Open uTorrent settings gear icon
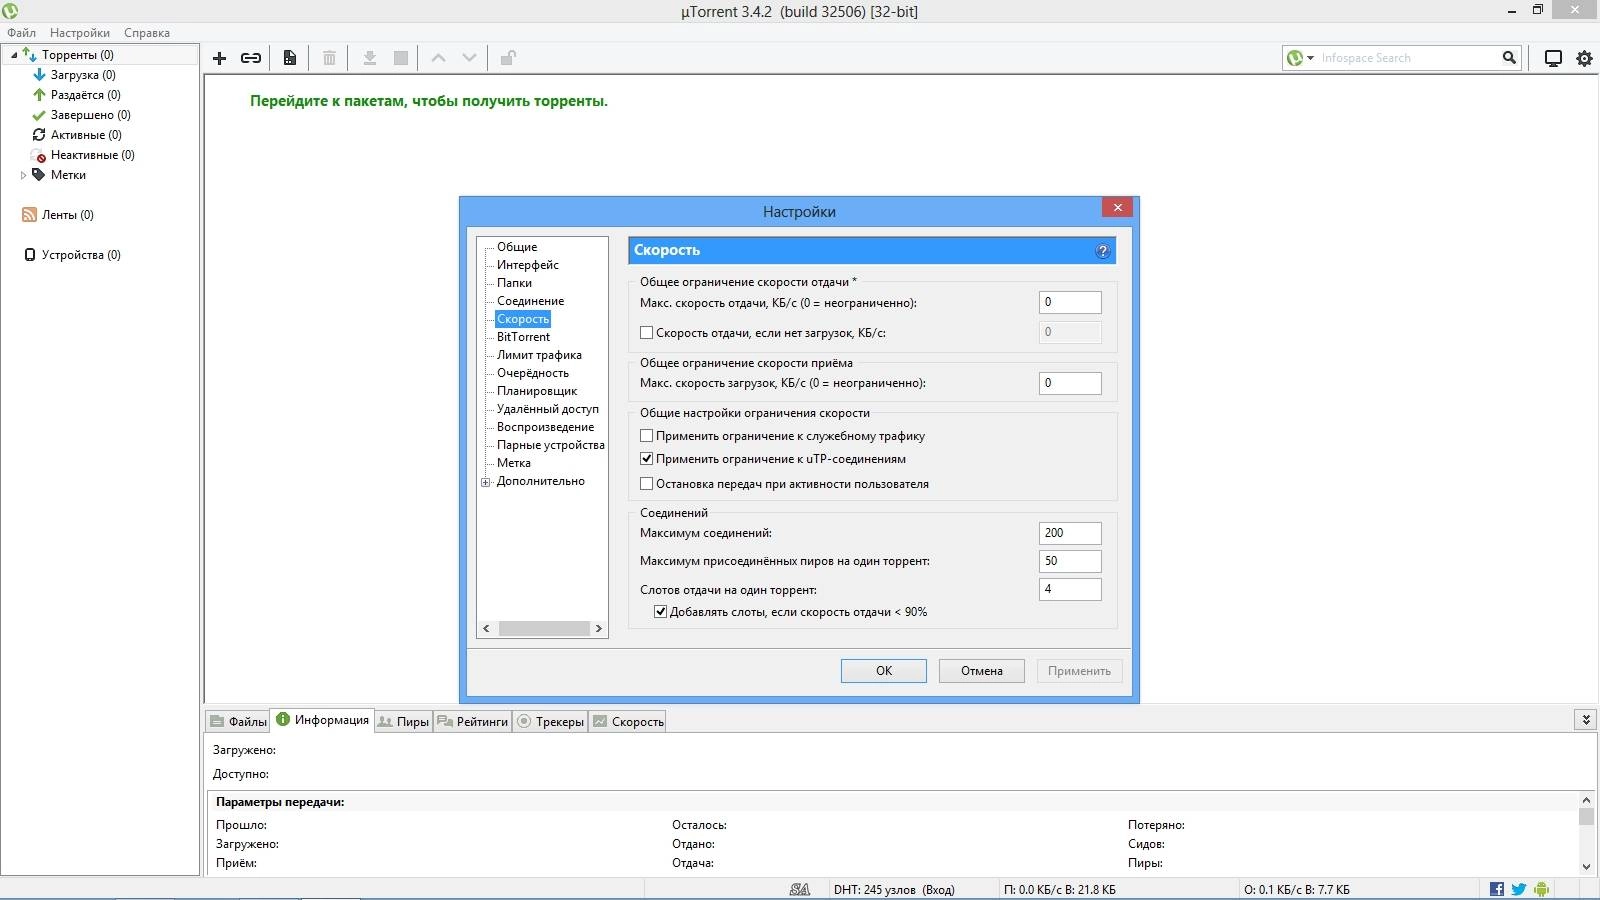Viewport: 1600px width, 900px height. coord(1583,57)
